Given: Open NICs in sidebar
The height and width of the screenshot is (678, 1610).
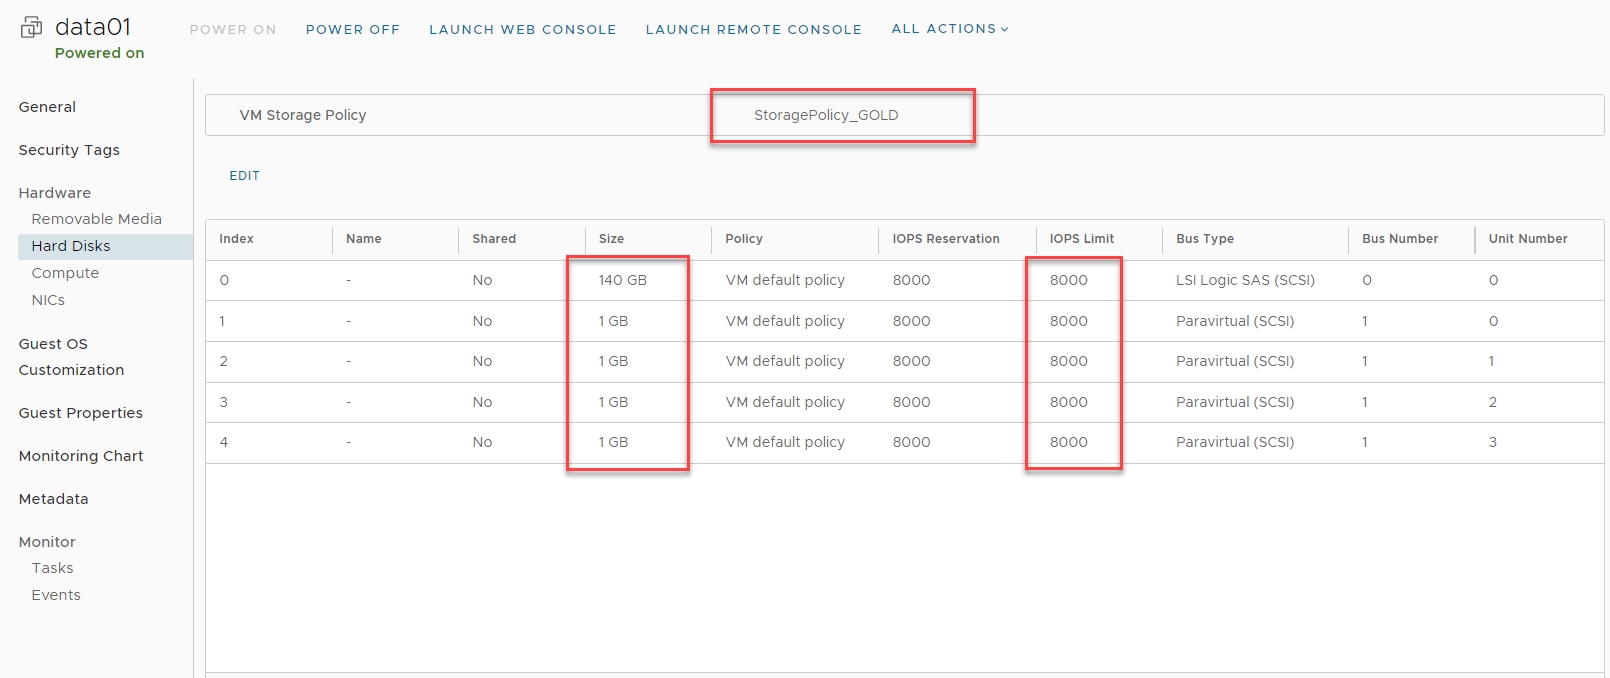Looking at the screenshot, I should coord(48,300).
